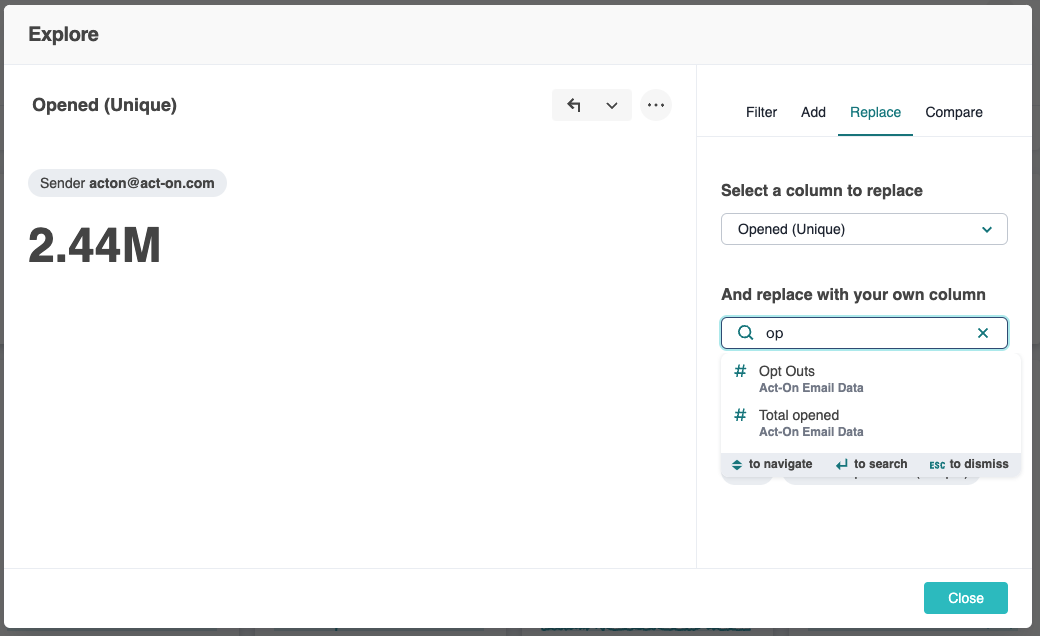Click the enter-key 'to search' icon
The height and width of the screenshot is (636, 1040).
[x=842, y=464]
